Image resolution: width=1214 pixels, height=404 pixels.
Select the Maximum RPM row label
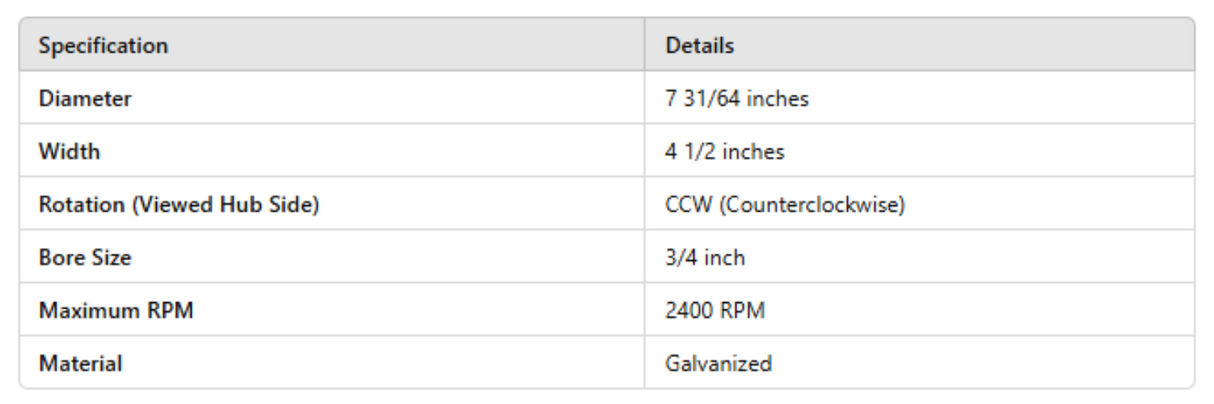(116, 311)
